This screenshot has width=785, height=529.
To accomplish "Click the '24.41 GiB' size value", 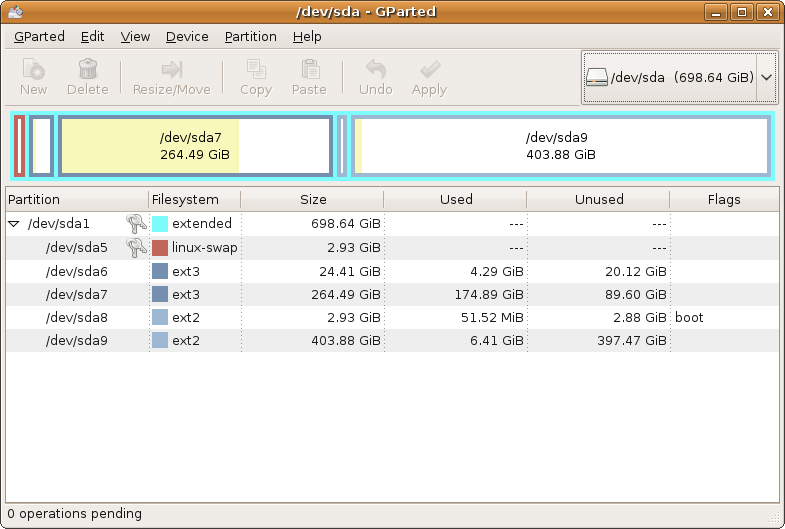I will point(349,271).
